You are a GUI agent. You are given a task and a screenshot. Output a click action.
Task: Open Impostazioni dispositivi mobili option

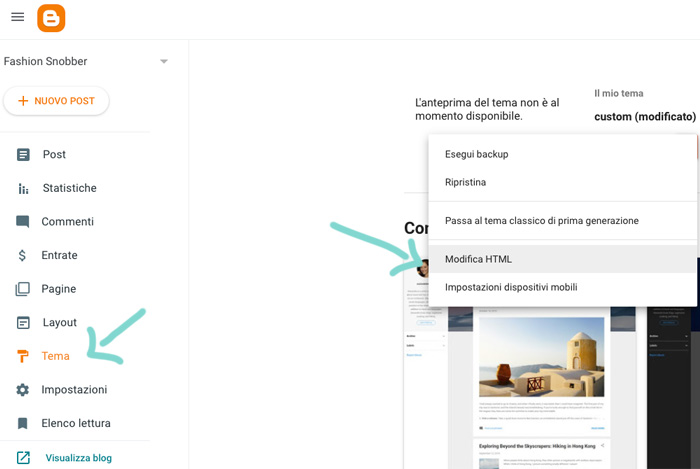562,287
